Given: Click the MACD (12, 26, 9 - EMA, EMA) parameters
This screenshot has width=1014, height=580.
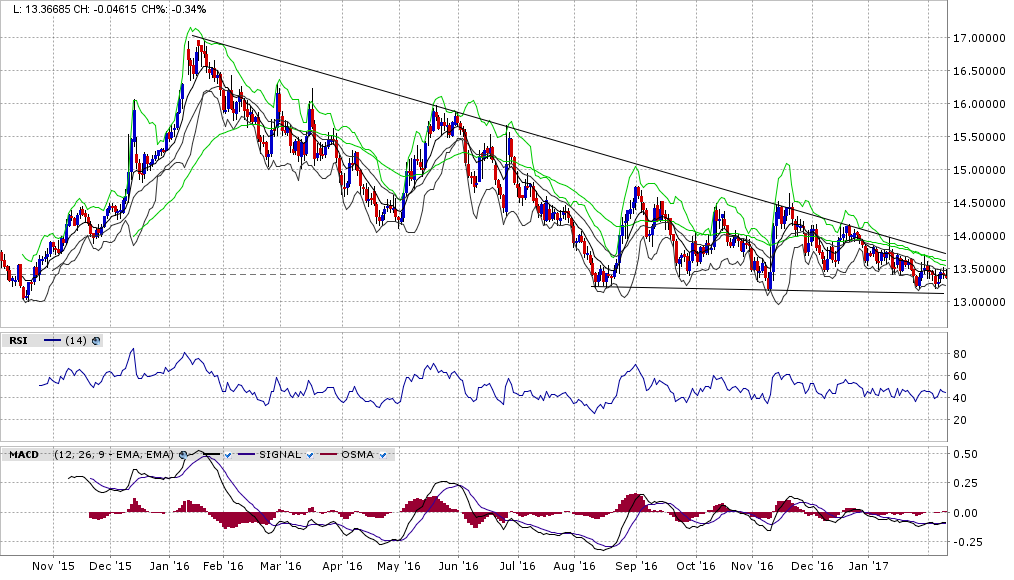Looking at the screenshot, I should tap(114, 455).
